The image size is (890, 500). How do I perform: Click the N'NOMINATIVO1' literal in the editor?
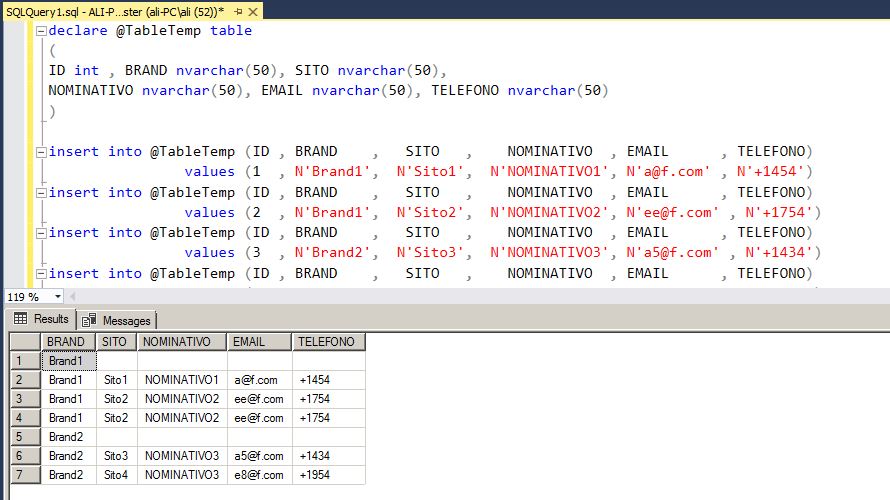pyautogui.click(x=549, y=171)
